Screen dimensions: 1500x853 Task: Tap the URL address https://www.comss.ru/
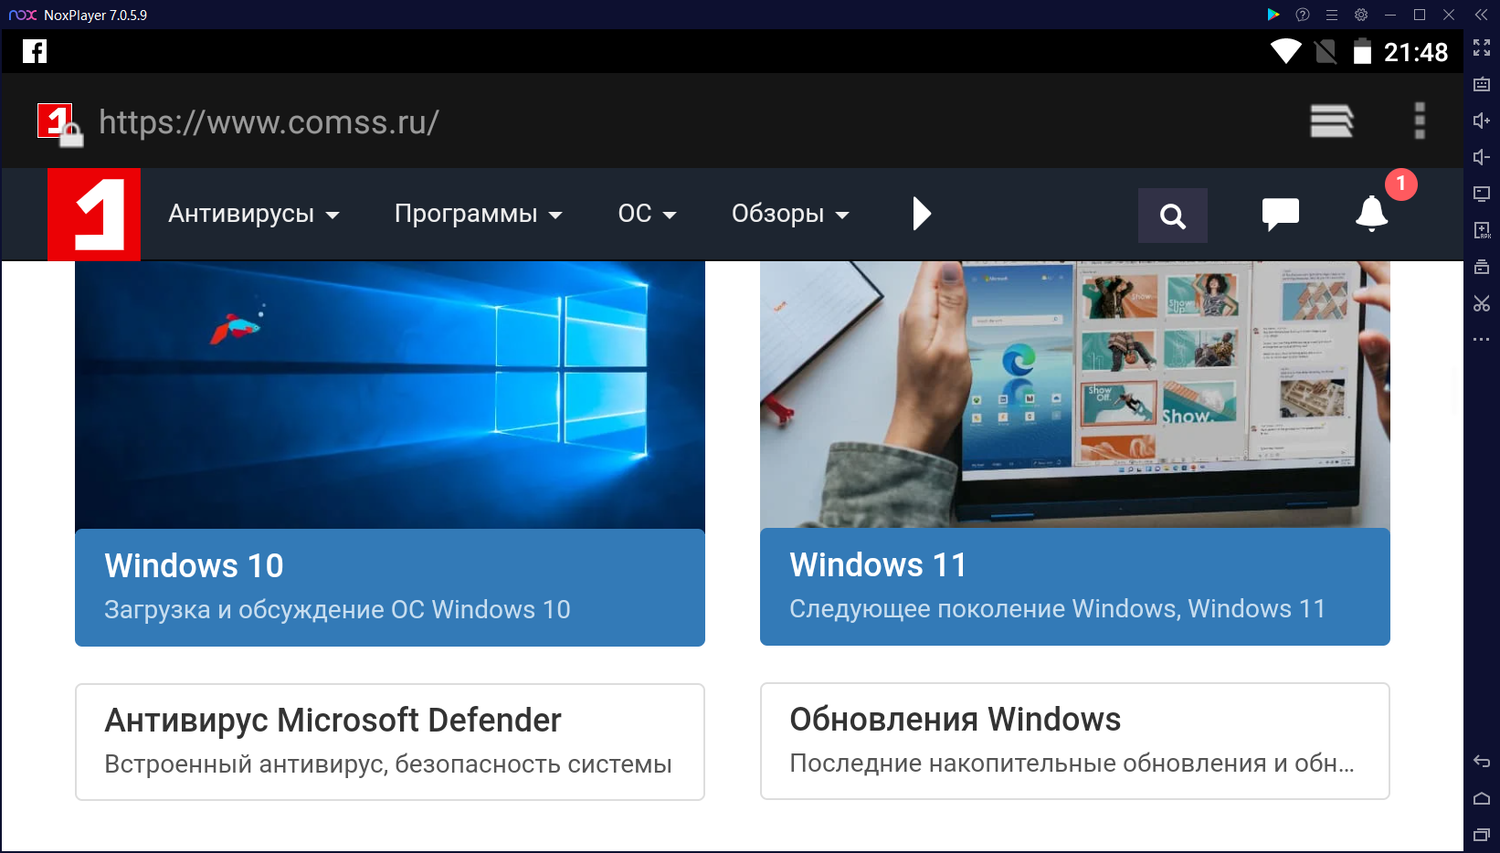tap(269, 122)
